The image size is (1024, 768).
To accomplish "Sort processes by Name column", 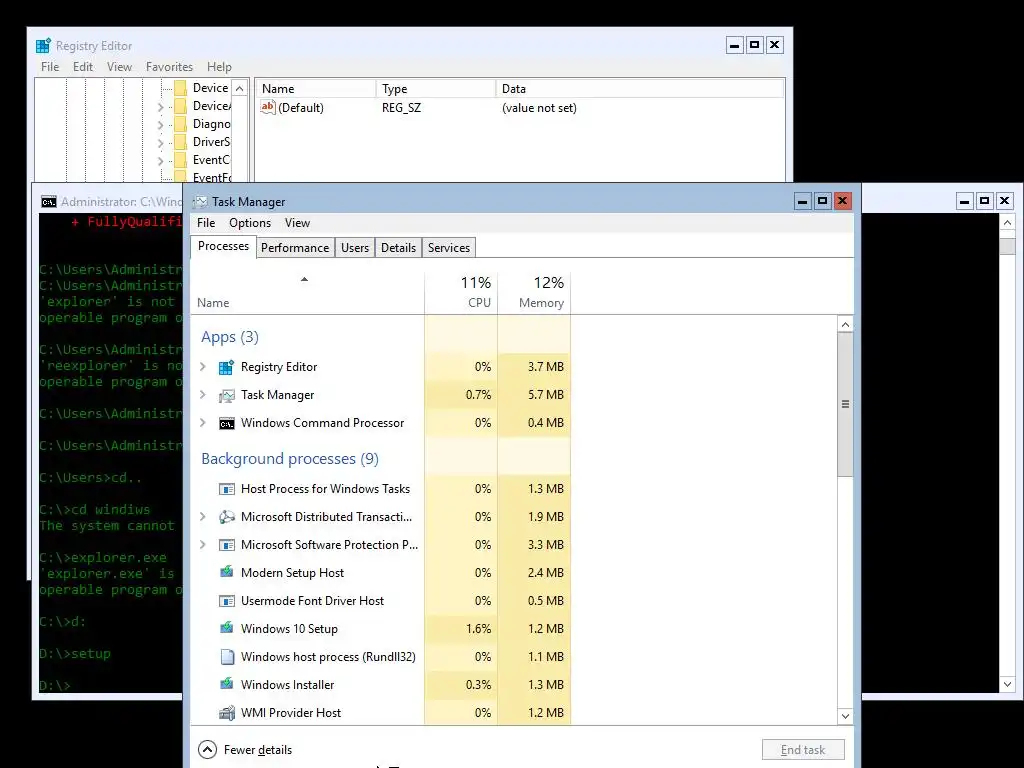I will point(307,293).
